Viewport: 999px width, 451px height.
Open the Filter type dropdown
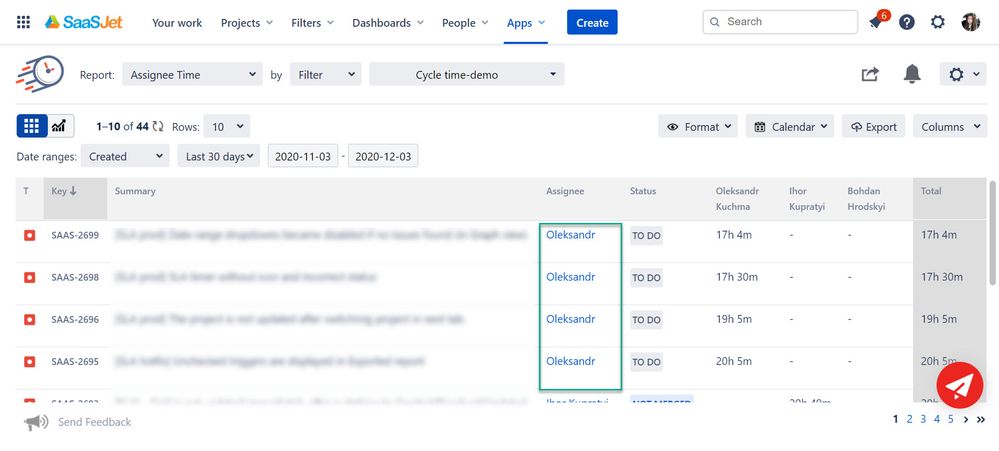326,75
